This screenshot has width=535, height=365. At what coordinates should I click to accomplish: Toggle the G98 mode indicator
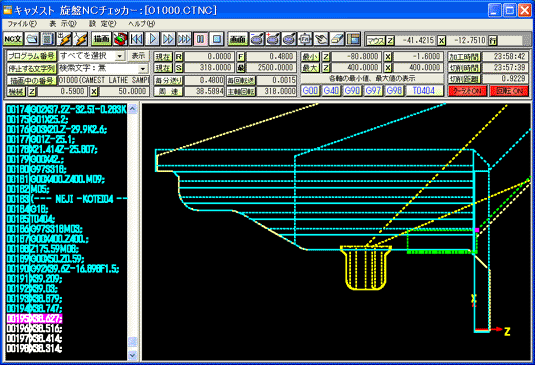pos(394,91)
